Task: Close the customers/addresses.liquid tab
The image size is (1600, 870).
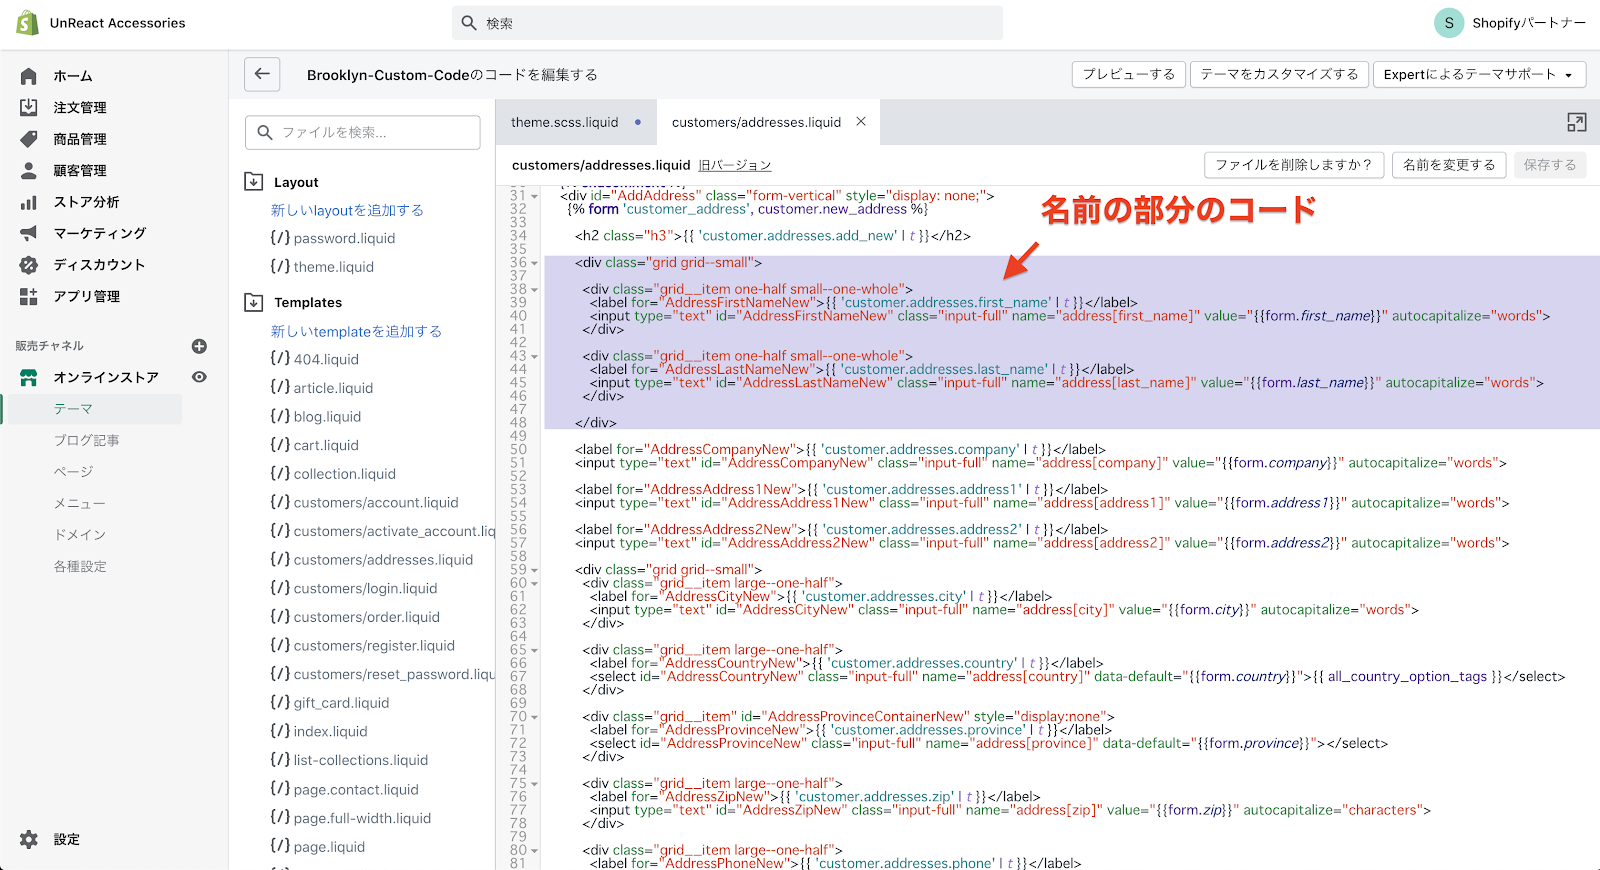Action: [x=861, y=122]
